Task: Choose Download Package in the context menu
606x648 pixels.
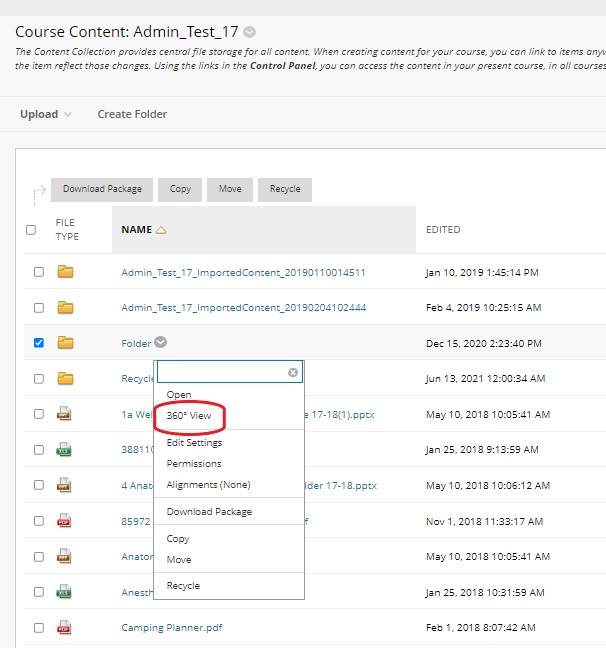Action: tap(209, 512)
